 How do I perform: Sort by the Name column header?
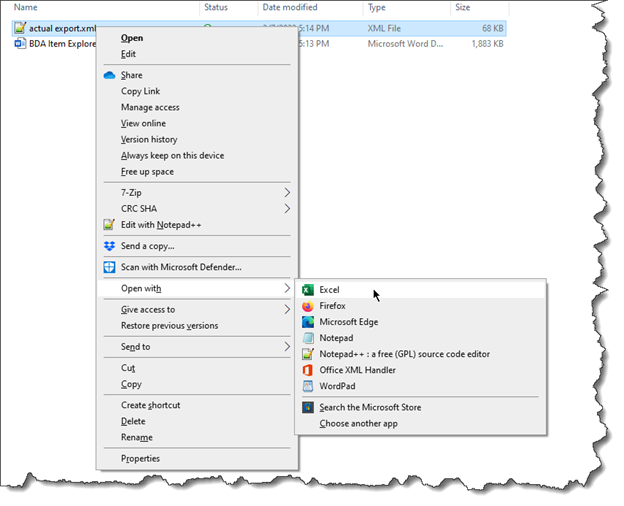(25, 7)
